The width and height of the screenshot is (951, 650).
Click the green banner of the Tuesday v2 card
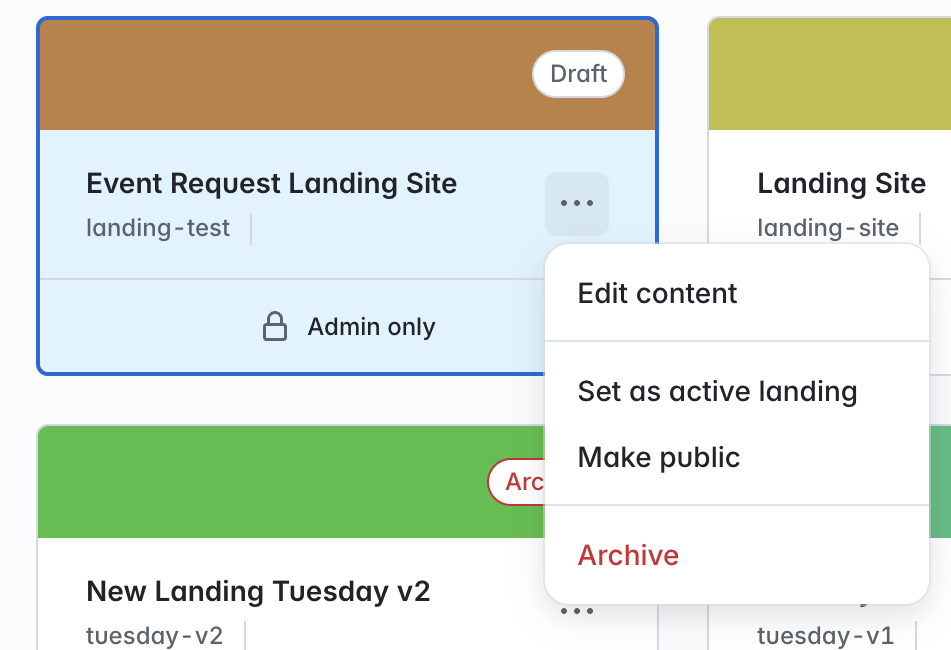coord(261,482)
